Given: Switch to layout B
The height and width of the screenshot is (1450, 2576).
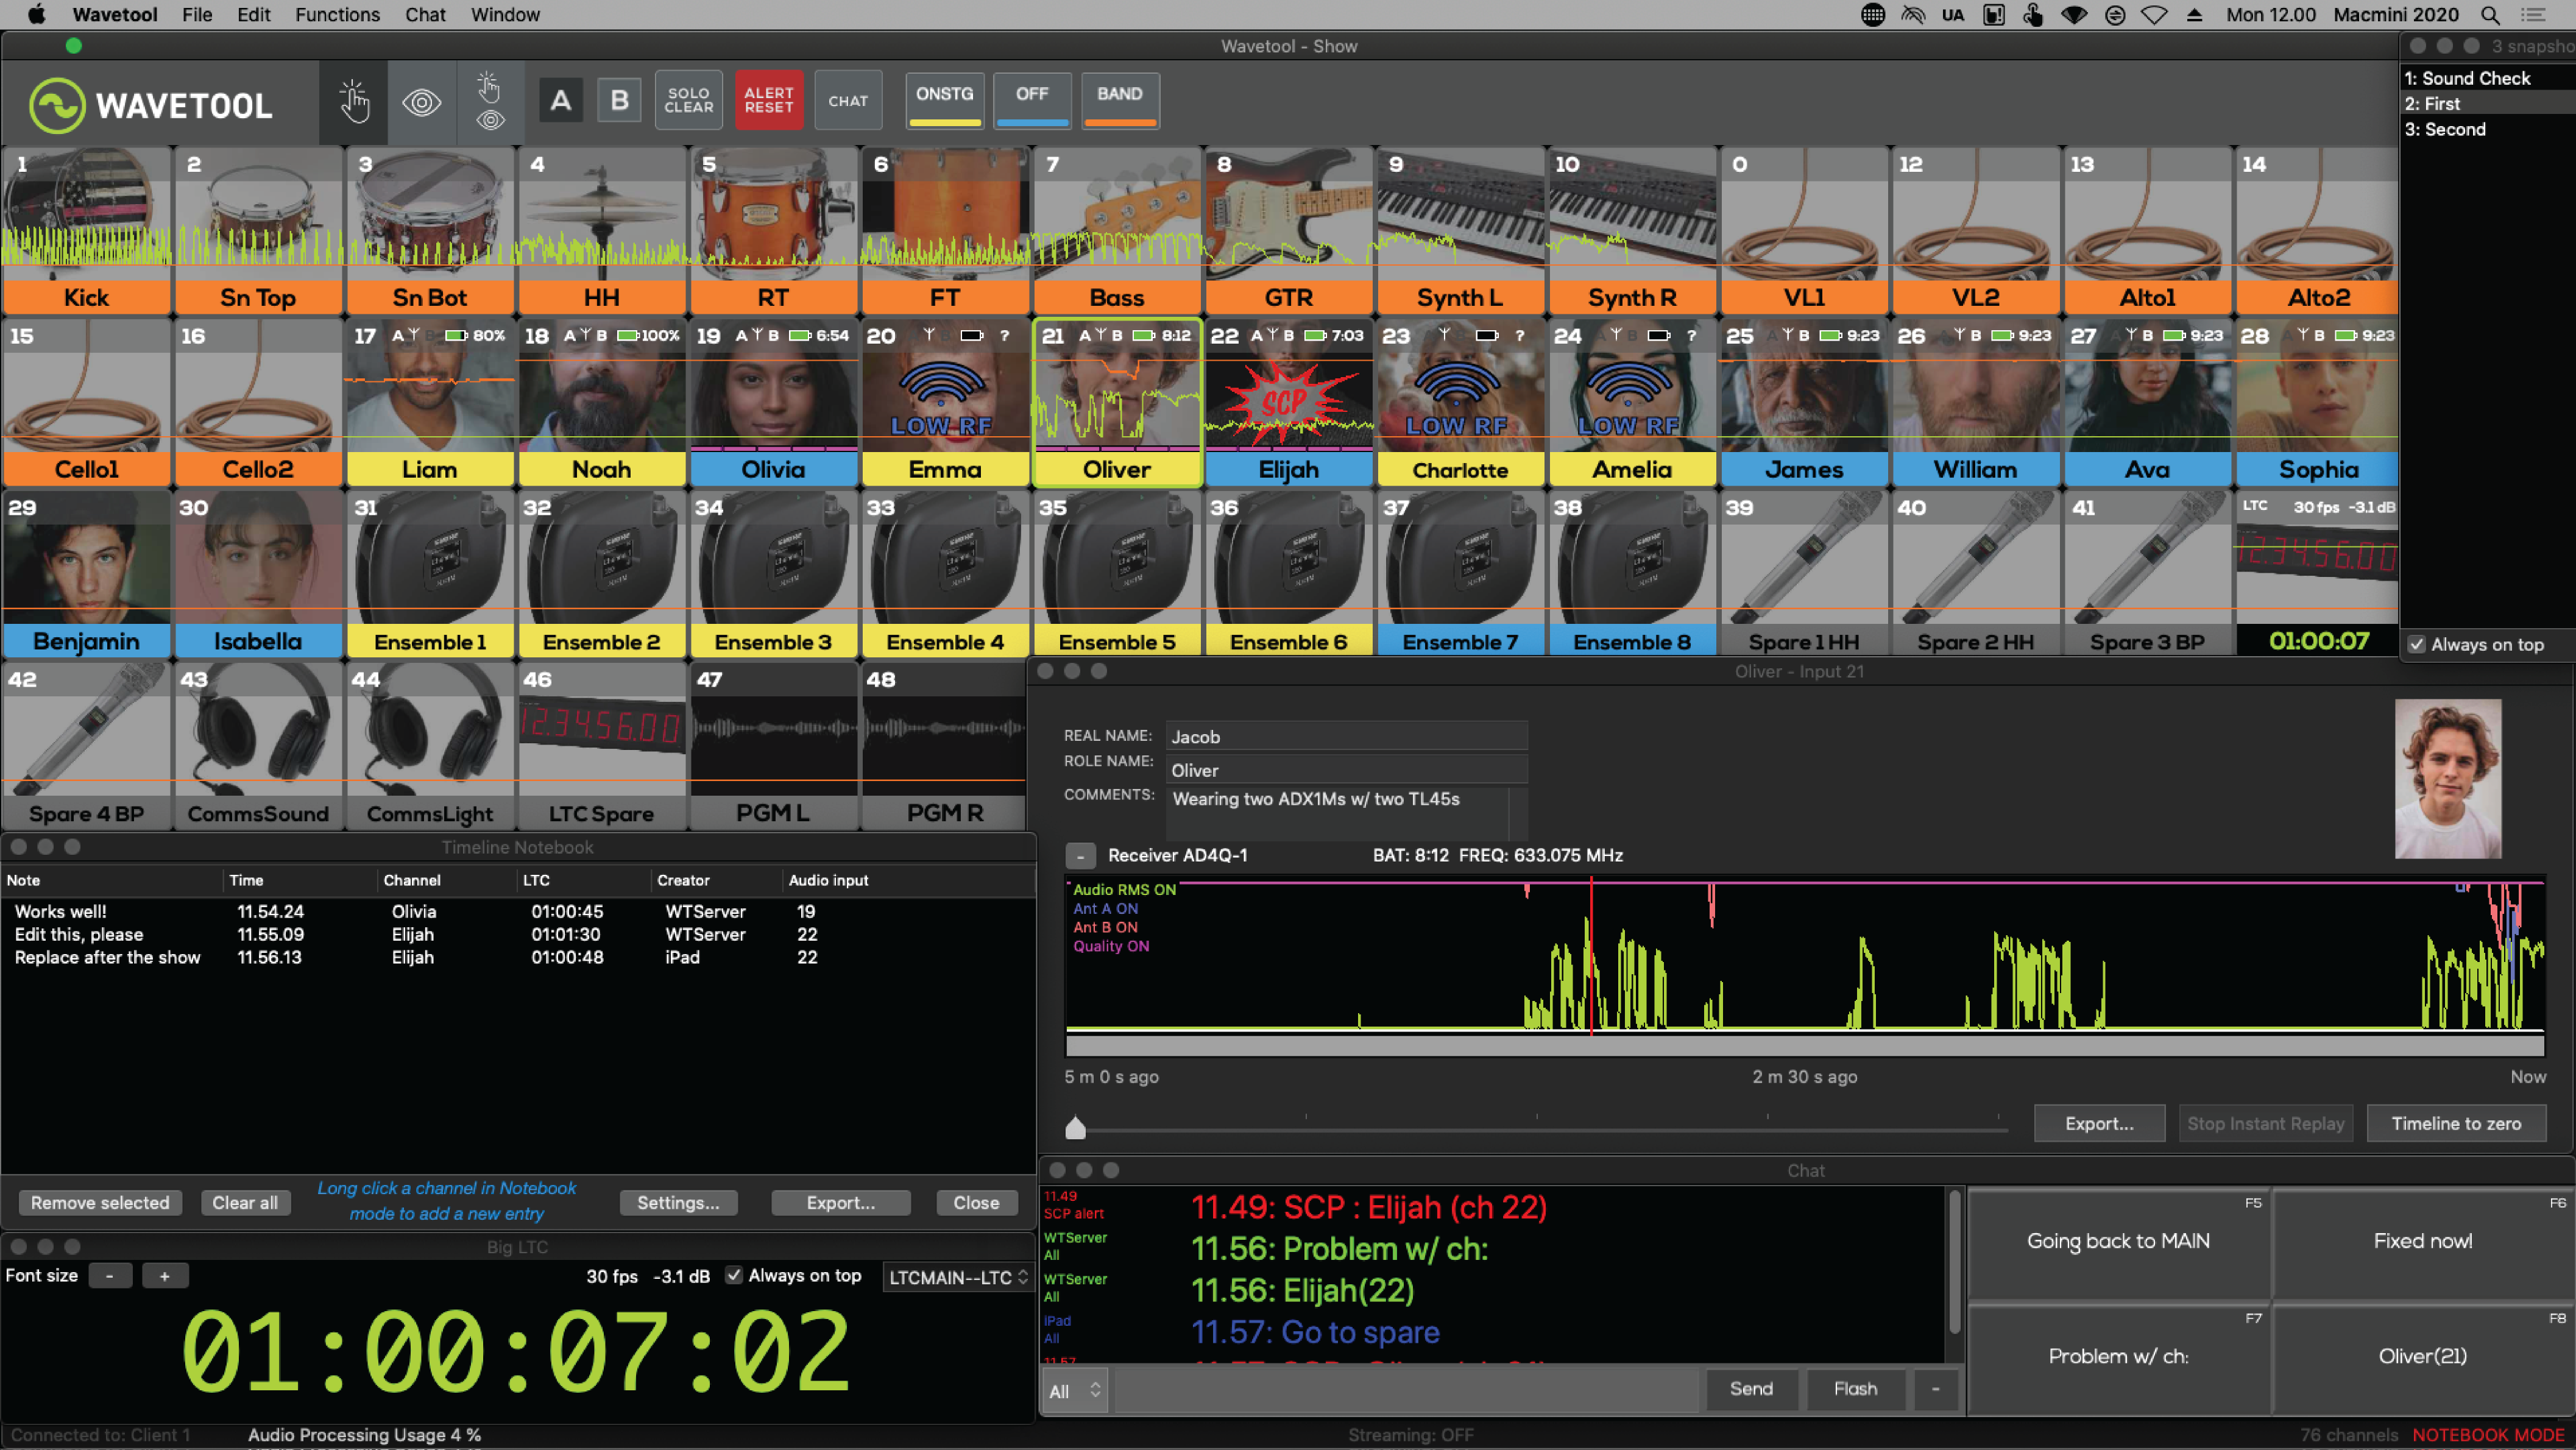Looking at the screenshot, I should [619, 100].
